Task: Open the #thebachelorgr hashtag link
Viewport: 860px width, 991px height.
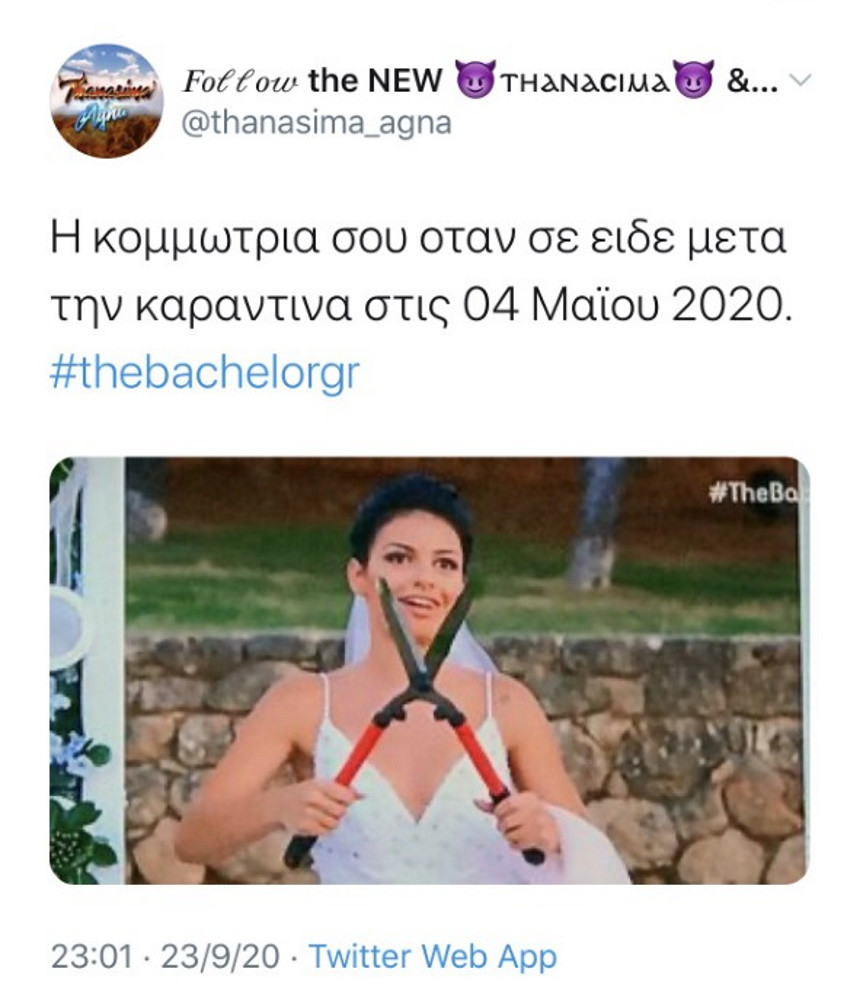Action: click(205, 373)
